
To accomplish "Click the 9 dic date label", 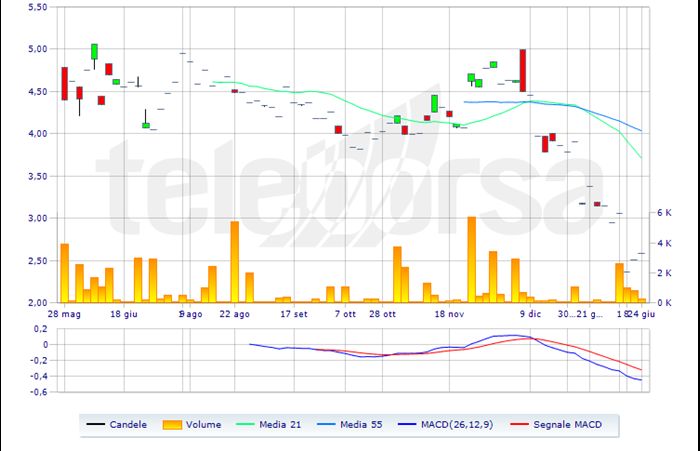I will (530, 314).
